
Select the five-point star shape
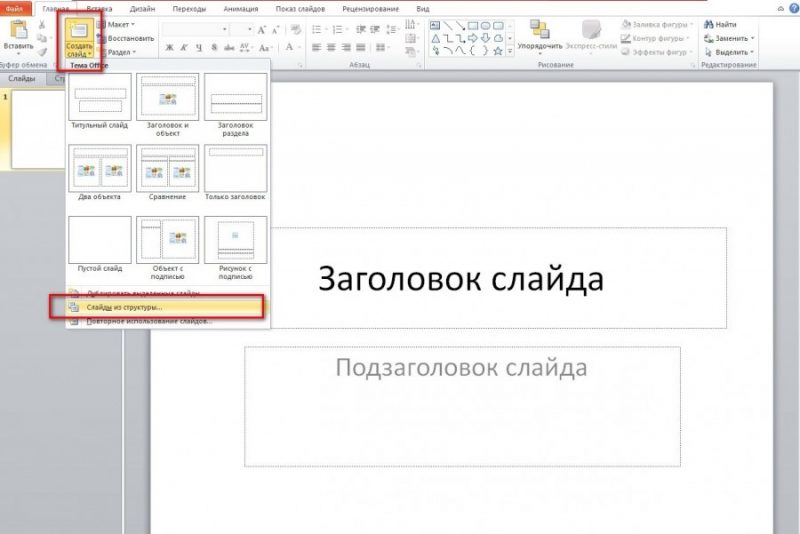pyautogui.click(x=497, y=49)
